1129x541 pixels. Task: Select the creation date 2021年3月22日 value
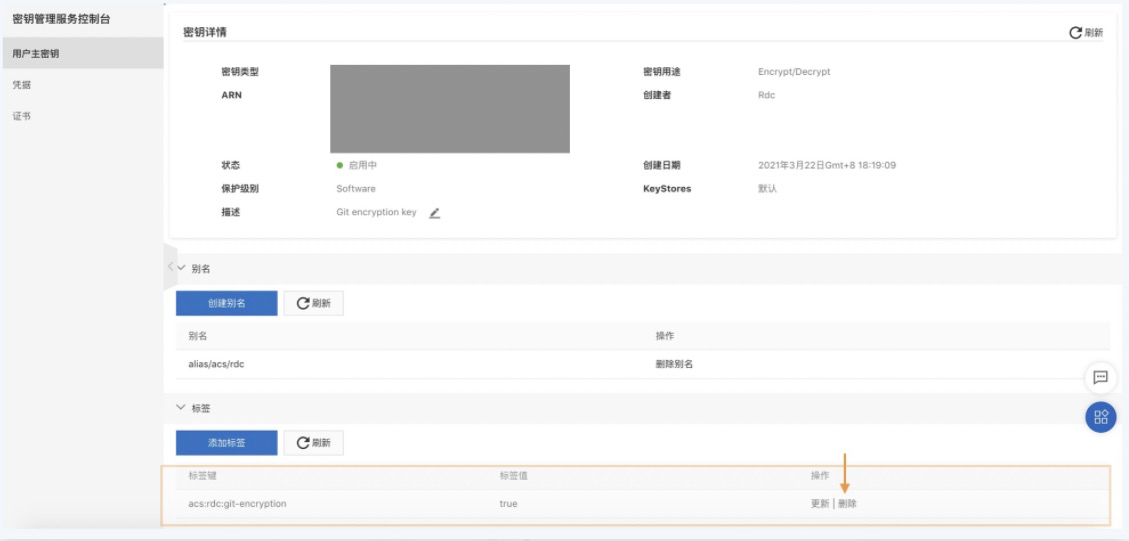click(827, 165)
